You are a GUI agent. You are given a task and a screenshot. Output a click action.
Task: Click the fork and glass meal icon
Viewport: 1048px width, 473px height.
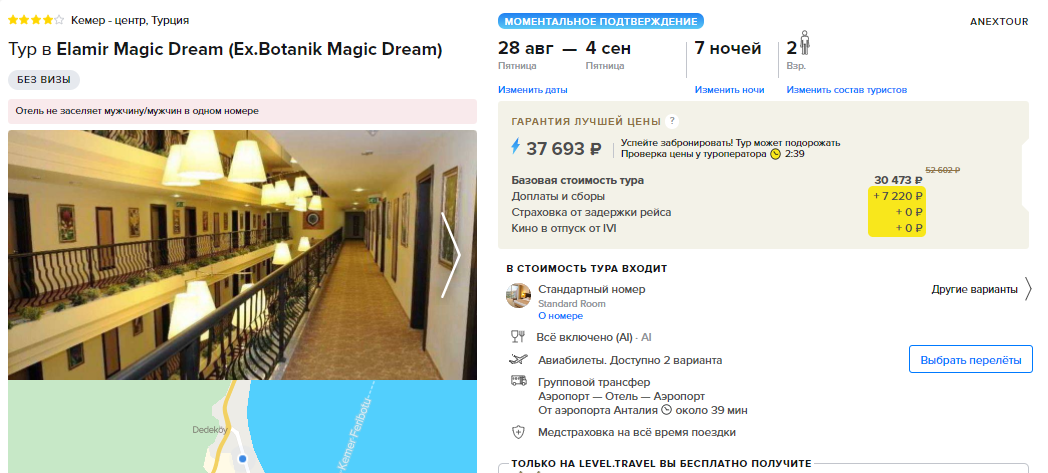[x=518, y=337]
